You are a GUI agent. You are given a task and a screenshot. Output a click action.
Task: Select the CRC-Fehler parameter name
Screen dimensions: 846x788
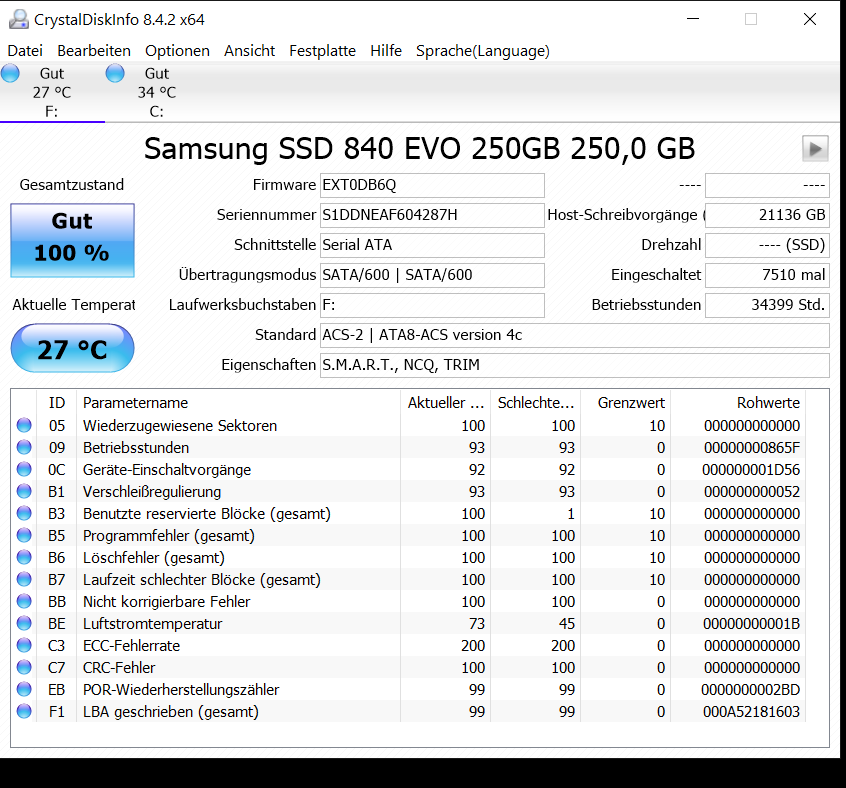click(x=119, y=668)
